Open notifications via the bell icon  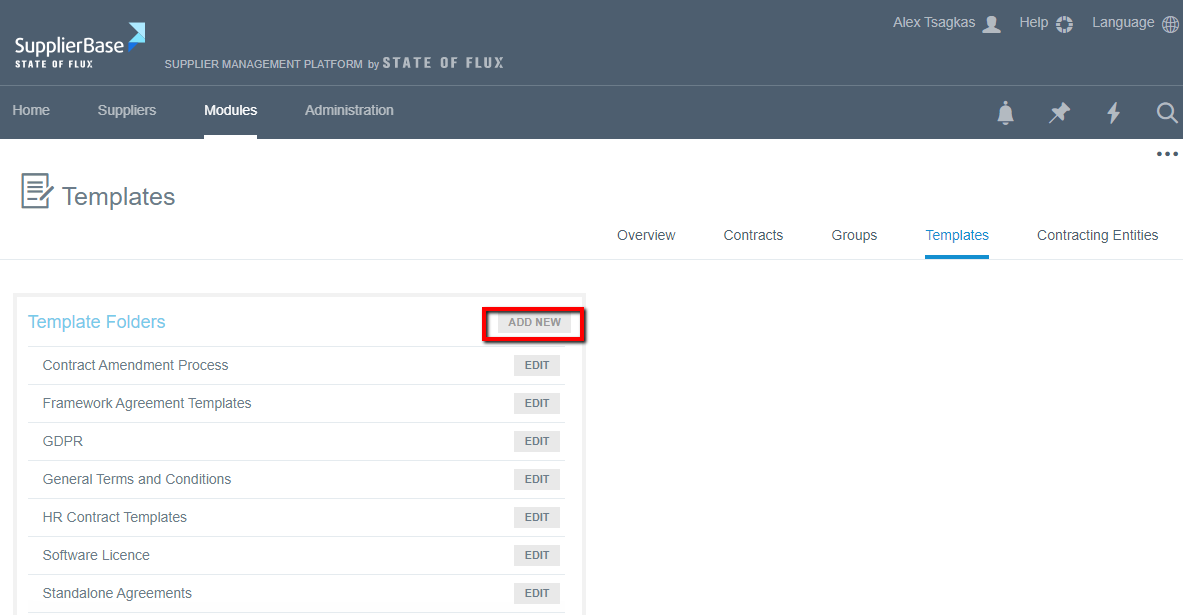click(x=1005, y=113)
